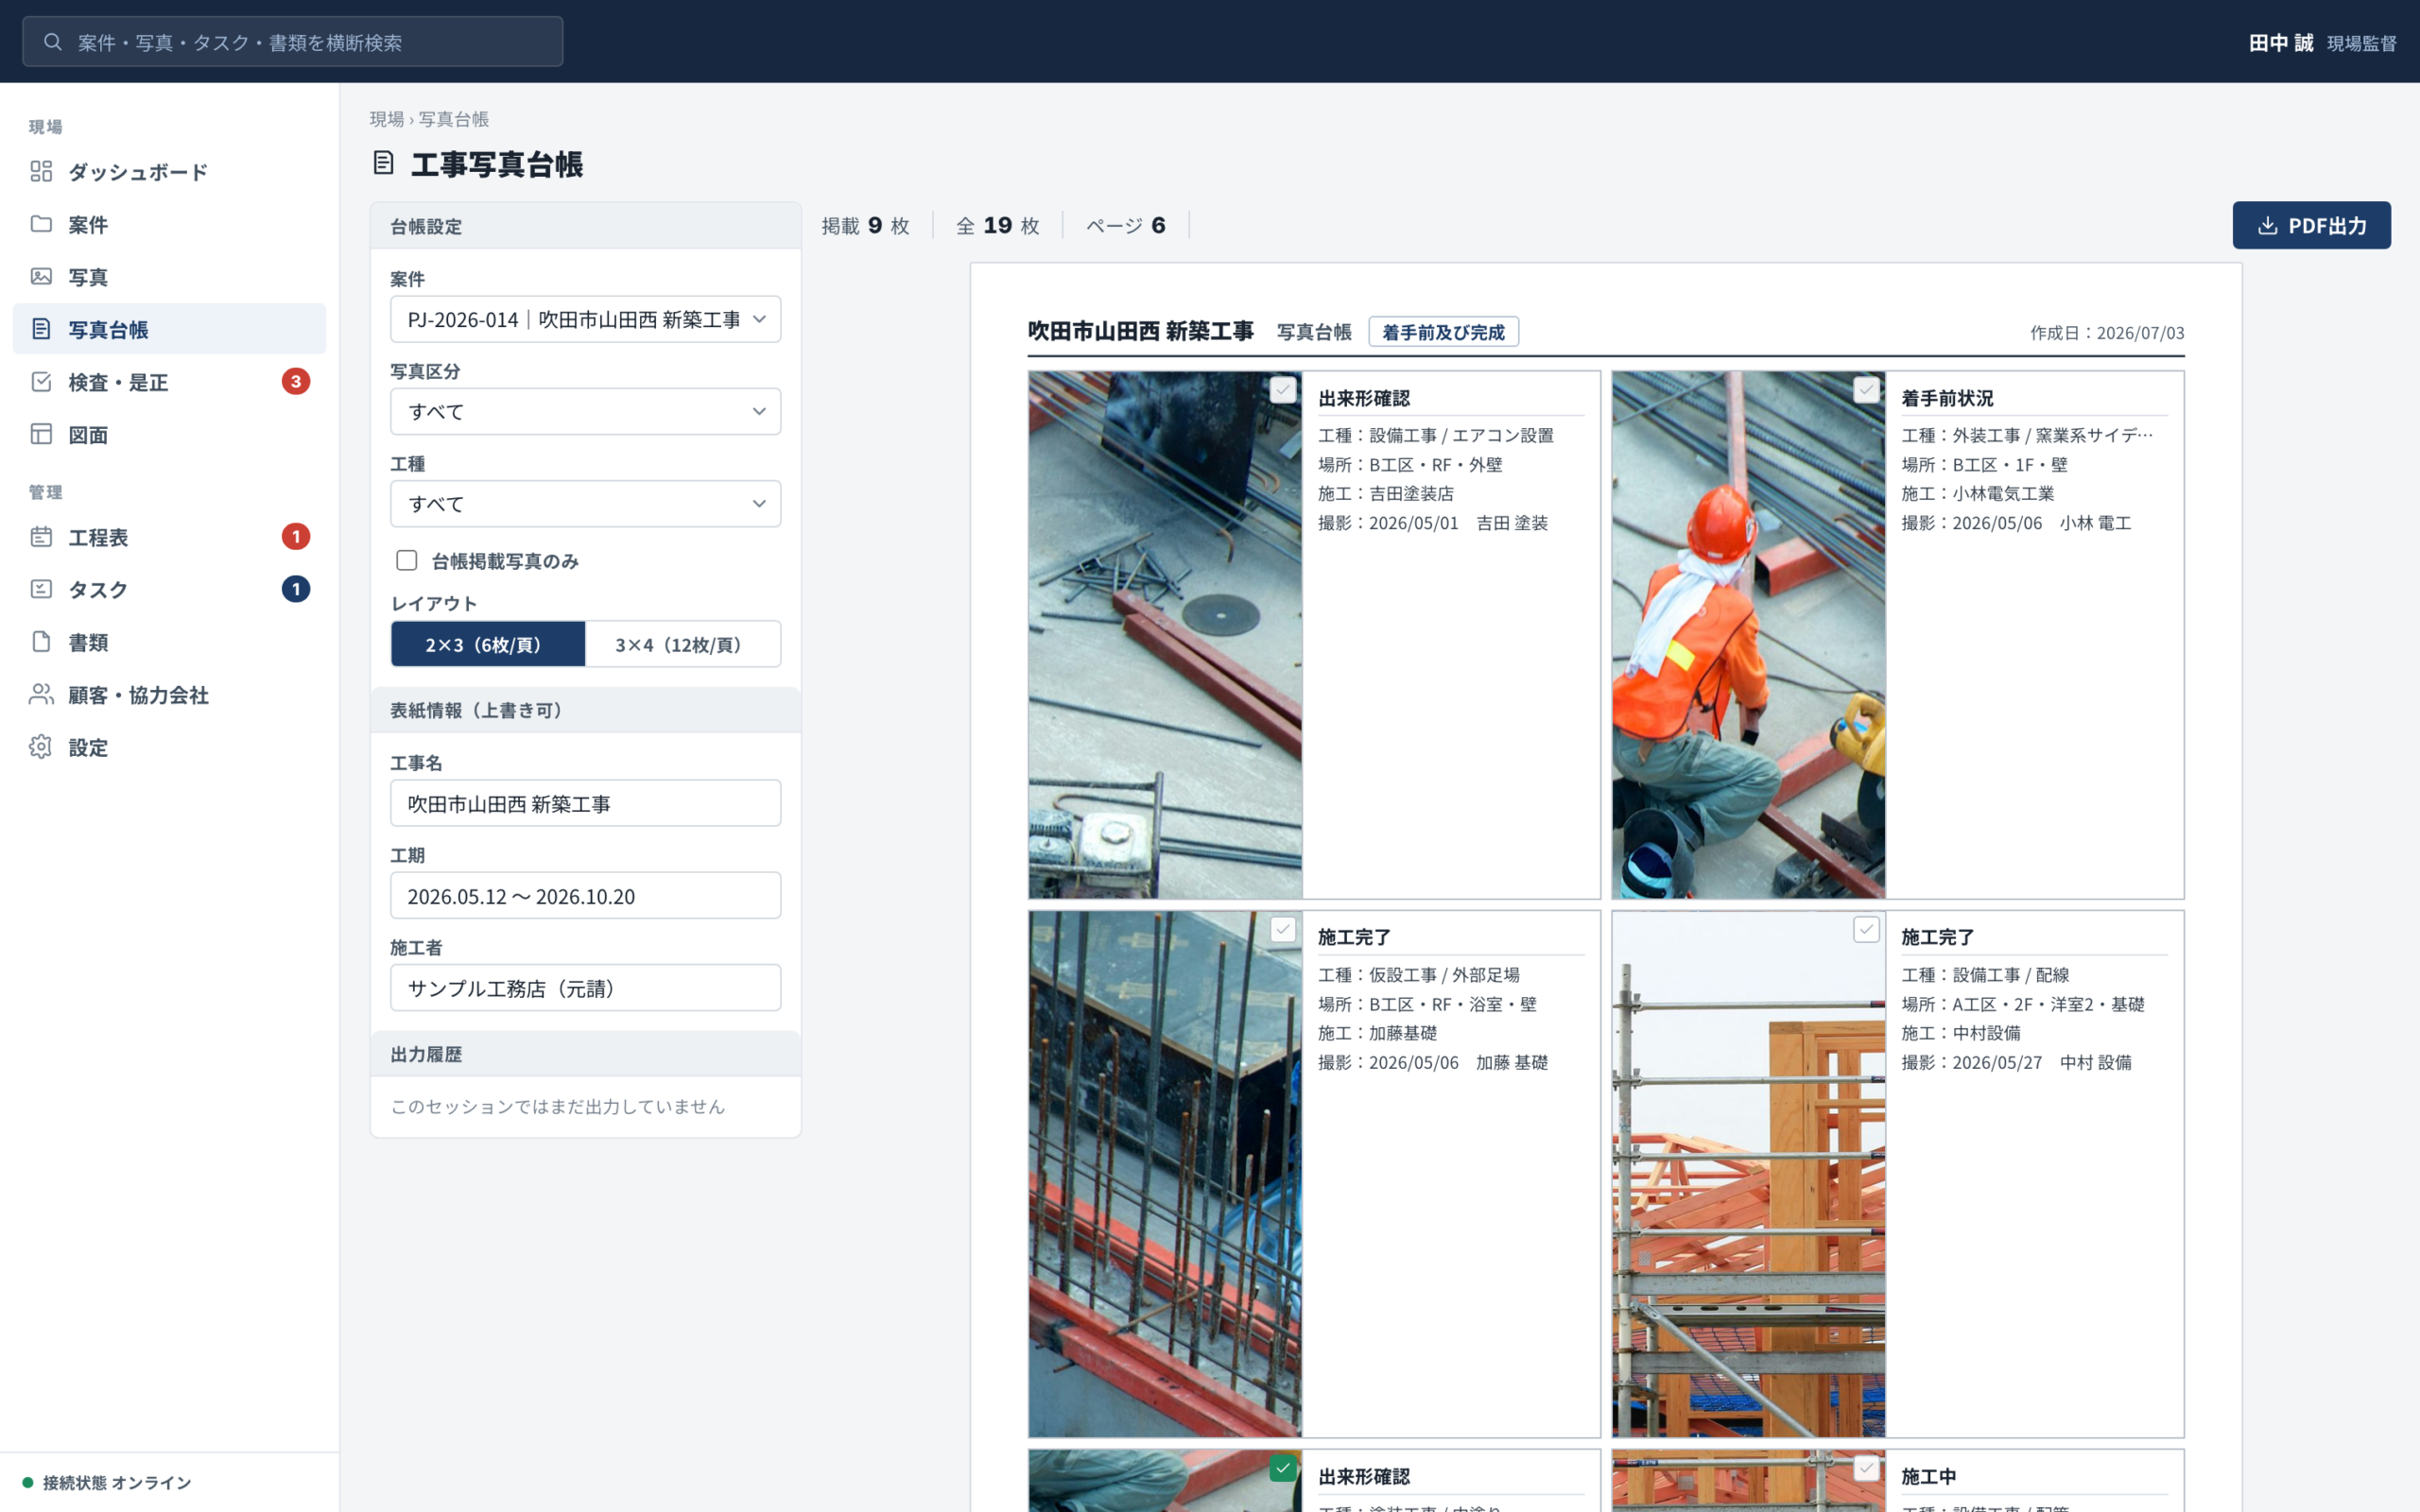The width and height of the screenshot is (2420, 1512).
Task: Click the 書類 file icon
Action: coord(41,642)
